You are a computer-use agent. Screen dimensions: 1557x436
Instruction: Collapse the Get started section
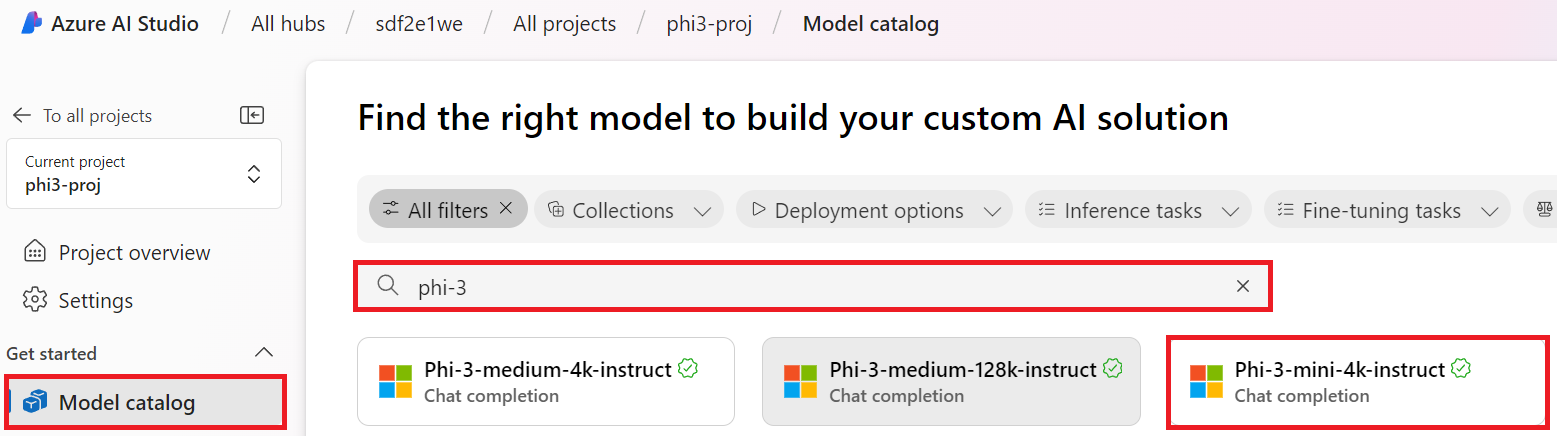(x=264, y=353)
